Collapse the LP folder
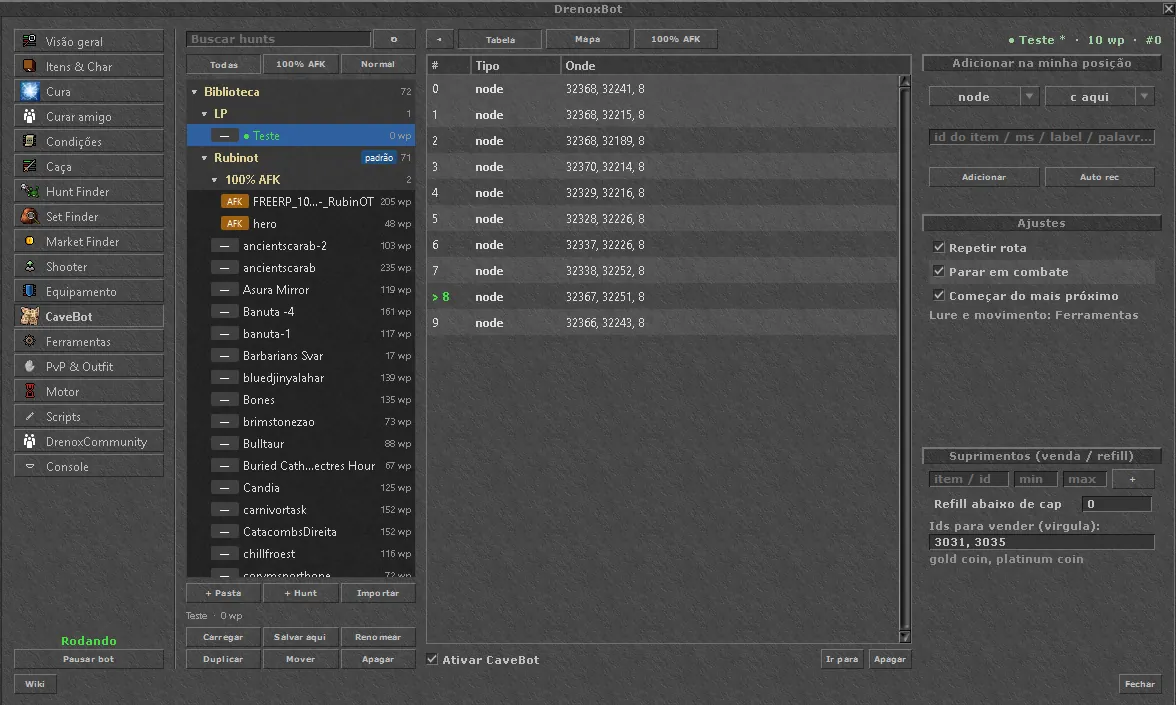1176x705 pixels. coord(204,114)
